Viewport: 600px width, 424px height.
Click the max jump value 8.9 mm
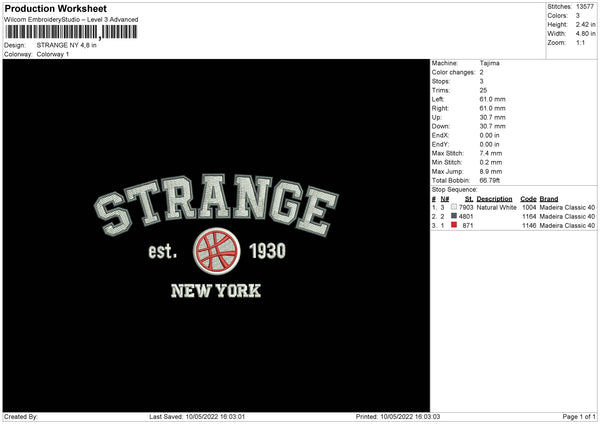(x=491, y=172)
